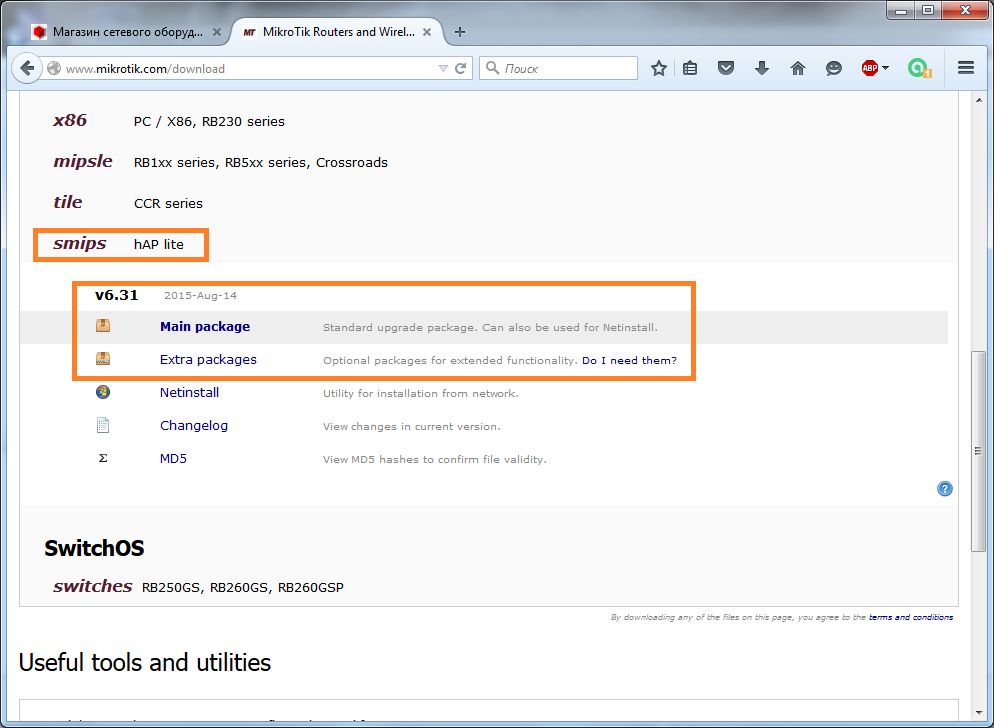Bookmark this page with the star icon
994x728 pixels.
pos(659,68)
